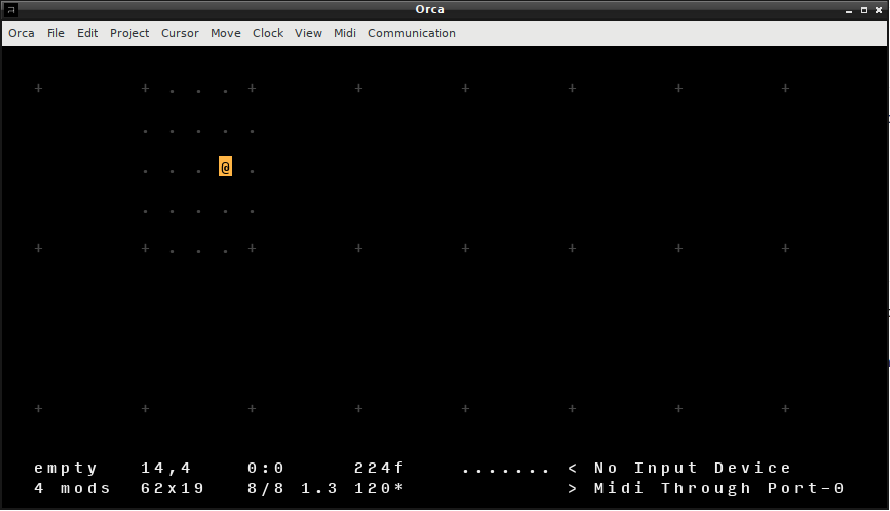Viewport: 890px width, 511px height.
Task: Click the cursor position '14,4' readout
Action: (166, 468)
